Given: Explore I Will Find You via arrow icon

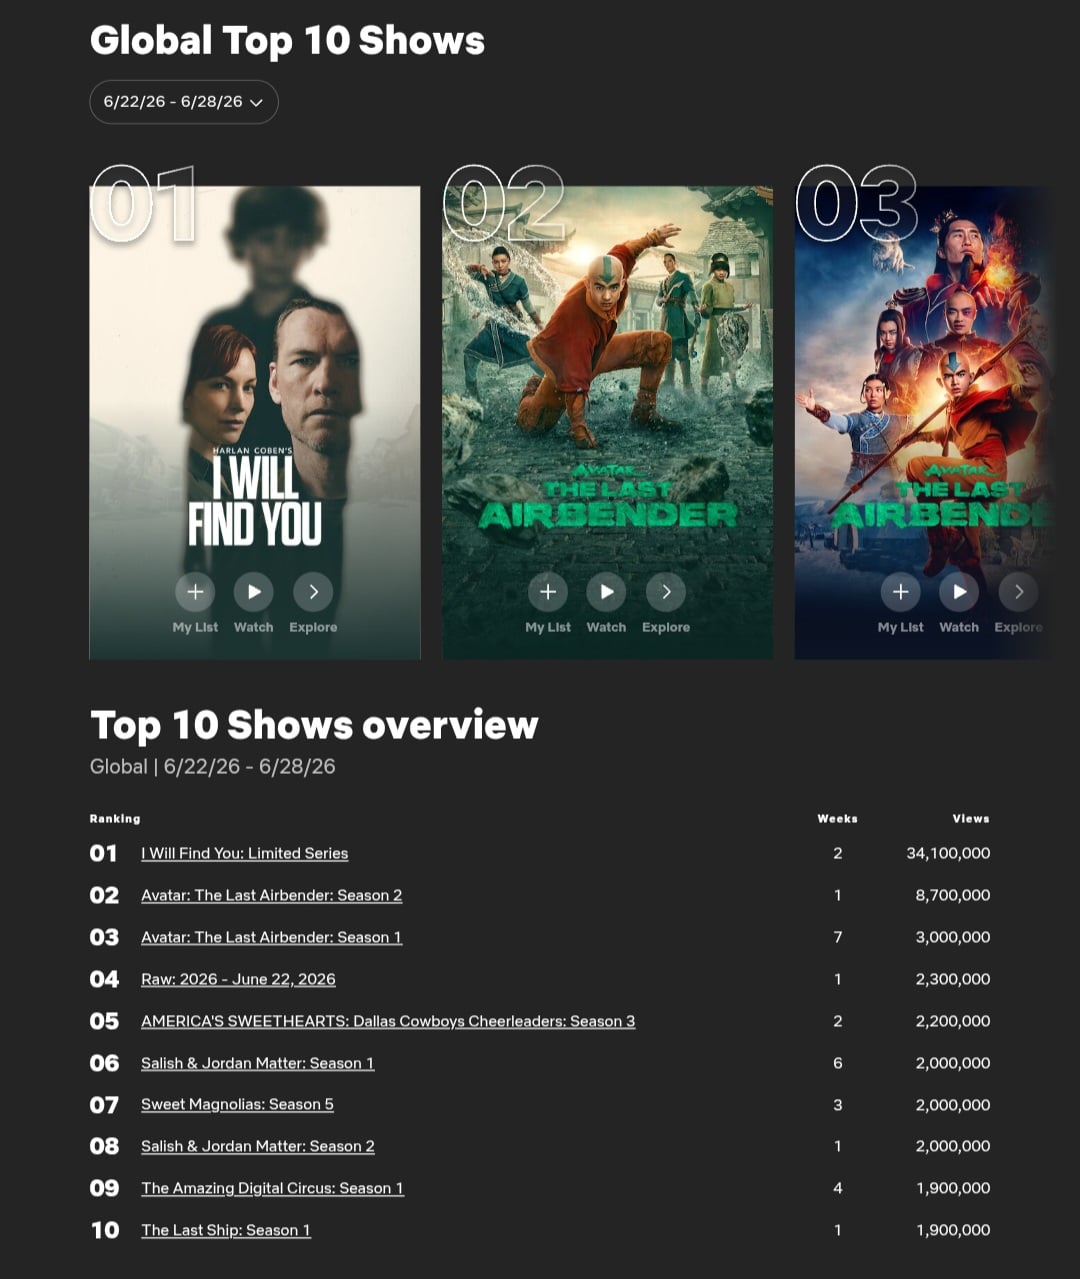Looking at the screenshot, I should pos(313,592).
